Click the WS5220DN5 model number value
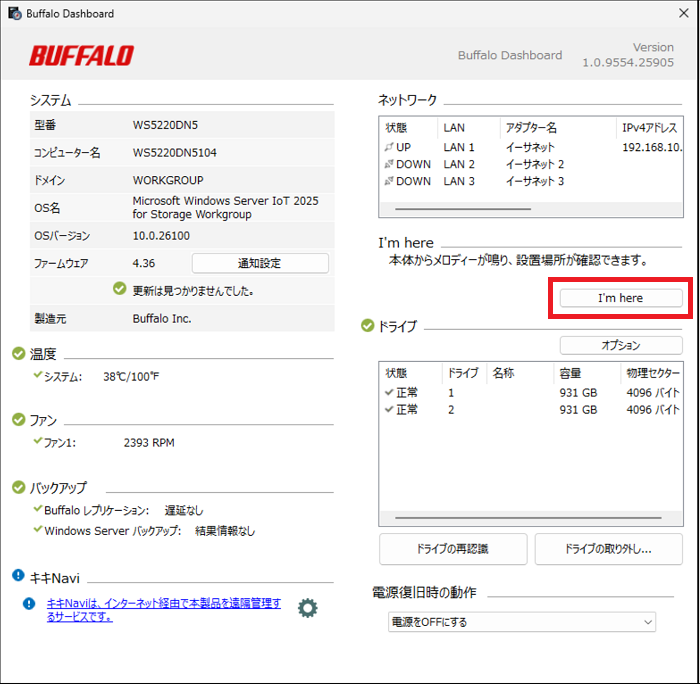Screen dimensions: 700x684 (165, 125)
